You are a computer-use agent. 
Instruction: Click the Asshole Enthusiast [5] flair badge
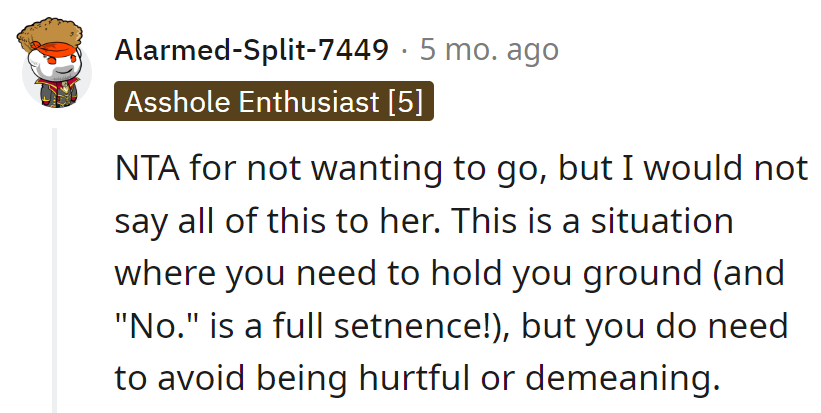point(274,102)
